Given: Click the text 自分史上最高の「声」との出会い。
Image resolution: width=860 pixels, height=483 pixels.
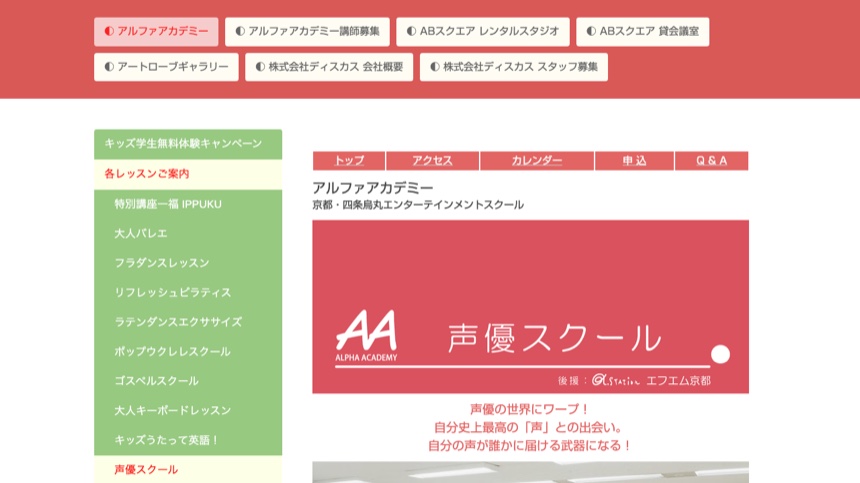Looking at the screenshot, I should (529, 427).
